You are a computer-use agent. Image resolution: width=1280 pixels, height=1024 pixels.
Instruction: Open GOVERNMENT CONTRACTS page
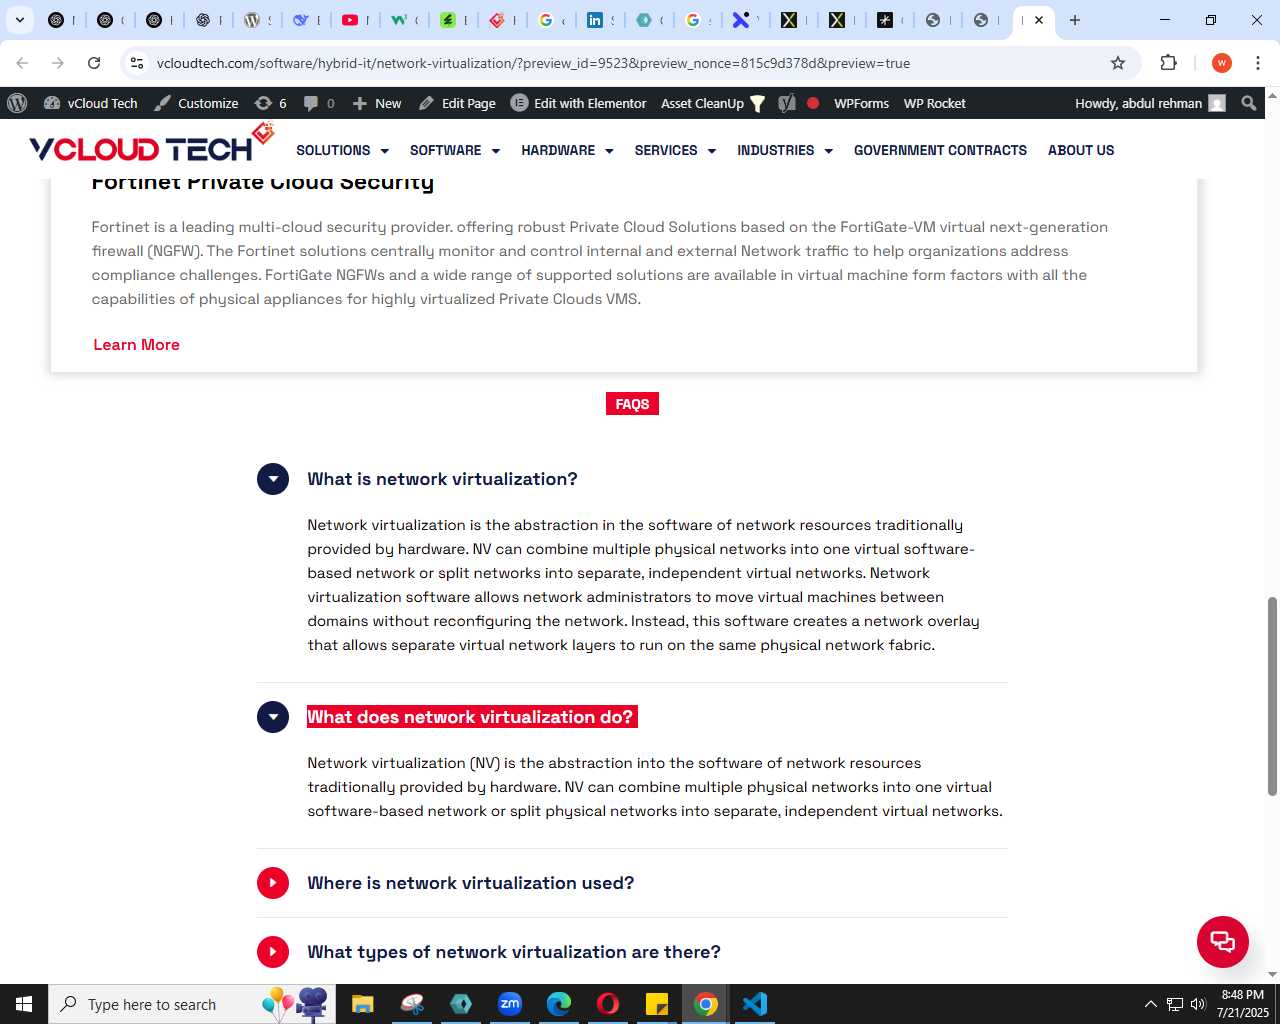[940, 150]
